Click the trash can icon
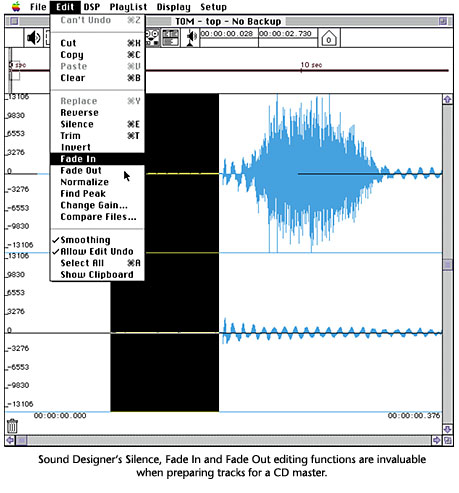The width and height of the screenshot is (459, 493). (12, 426)
